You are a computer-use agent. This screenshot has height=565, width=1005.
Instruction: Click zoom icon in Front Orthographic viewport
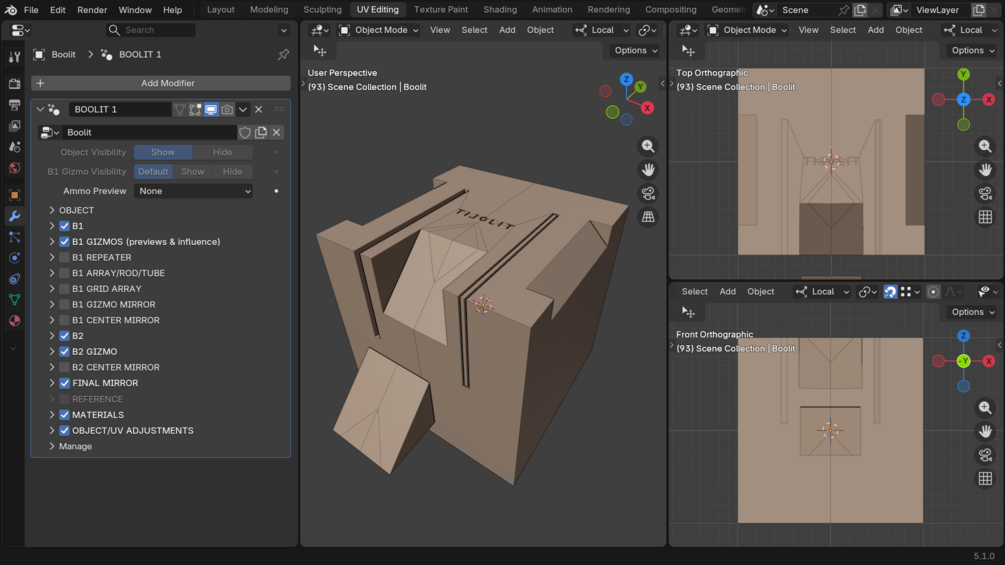click(x=985, y=408)
